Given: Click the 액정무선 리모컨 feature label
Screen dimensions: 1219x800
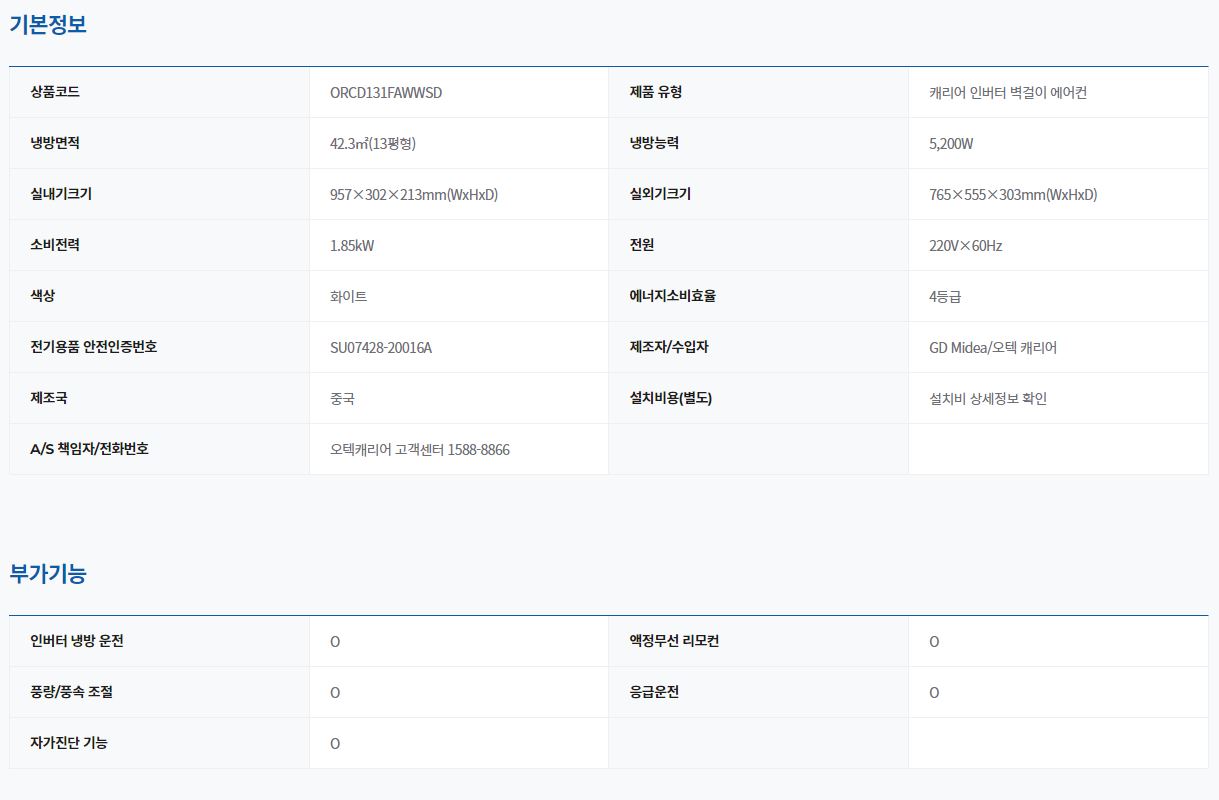Looking at the screenshot, I should pos(674,641).
